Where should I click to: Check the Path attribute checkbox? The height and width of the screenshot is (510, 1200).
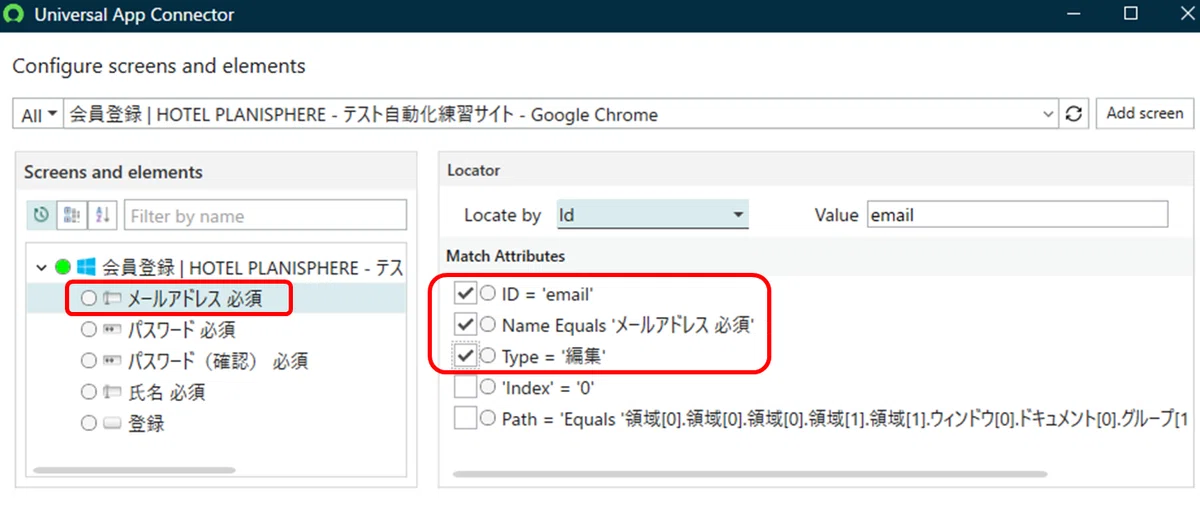pos(465,418)
